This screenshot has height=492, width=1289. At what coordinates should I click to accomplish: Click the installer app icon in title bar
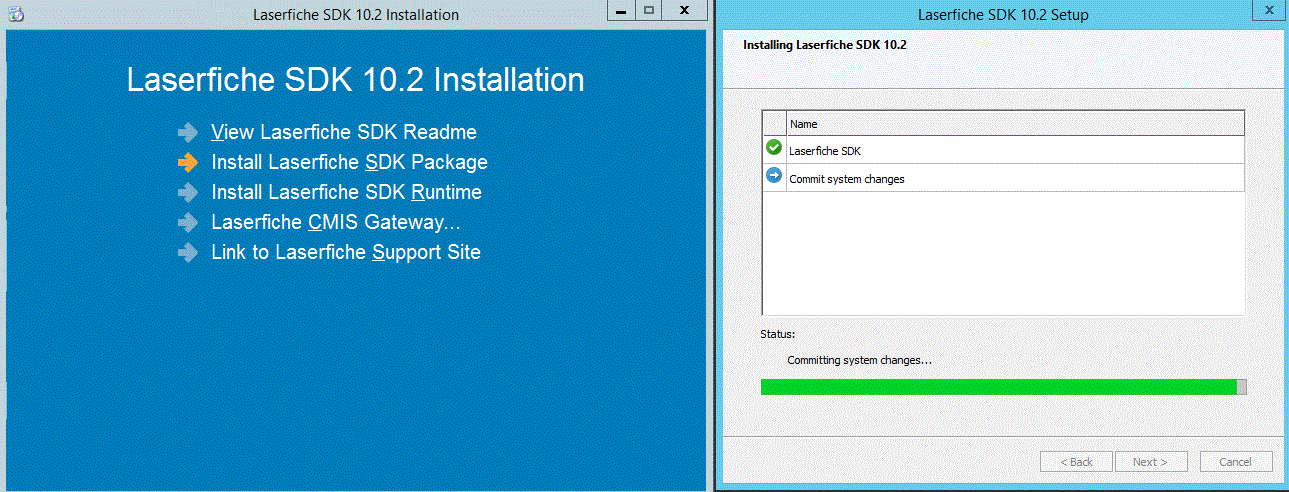tap(16, 14)
